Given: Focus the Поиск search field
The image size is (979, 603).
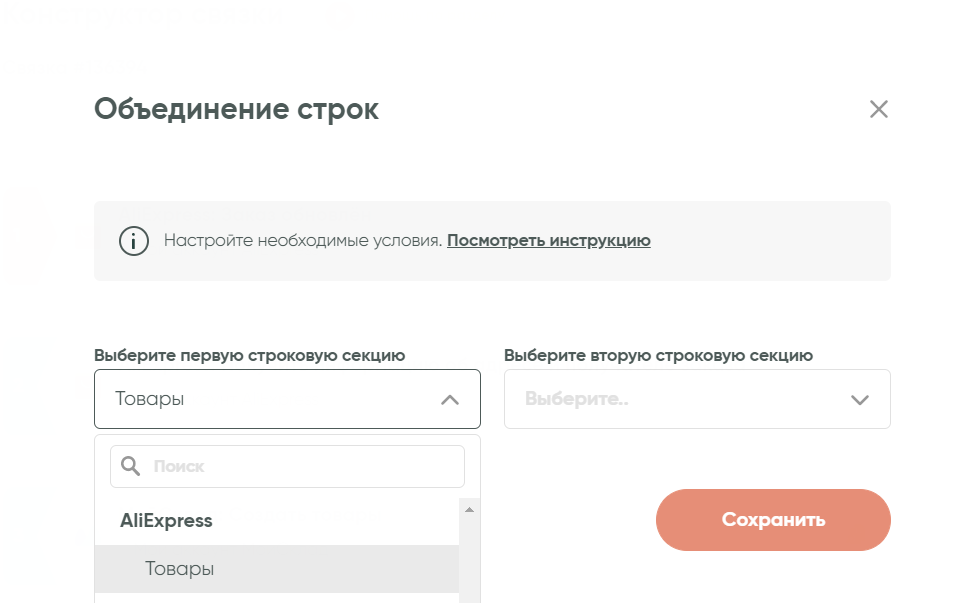Looking at the screenshot, I should pos(300,466).
